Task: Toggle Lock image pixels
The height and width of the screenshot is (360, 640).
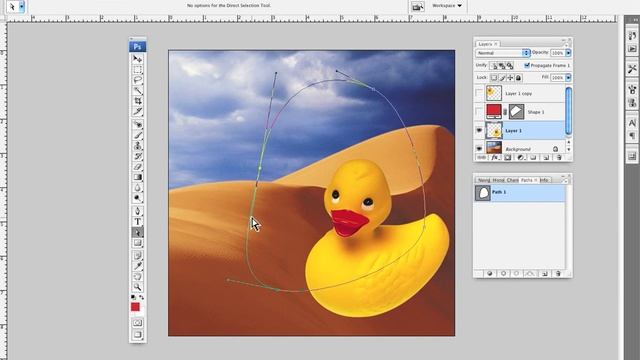Action: (x=502, y=78)
